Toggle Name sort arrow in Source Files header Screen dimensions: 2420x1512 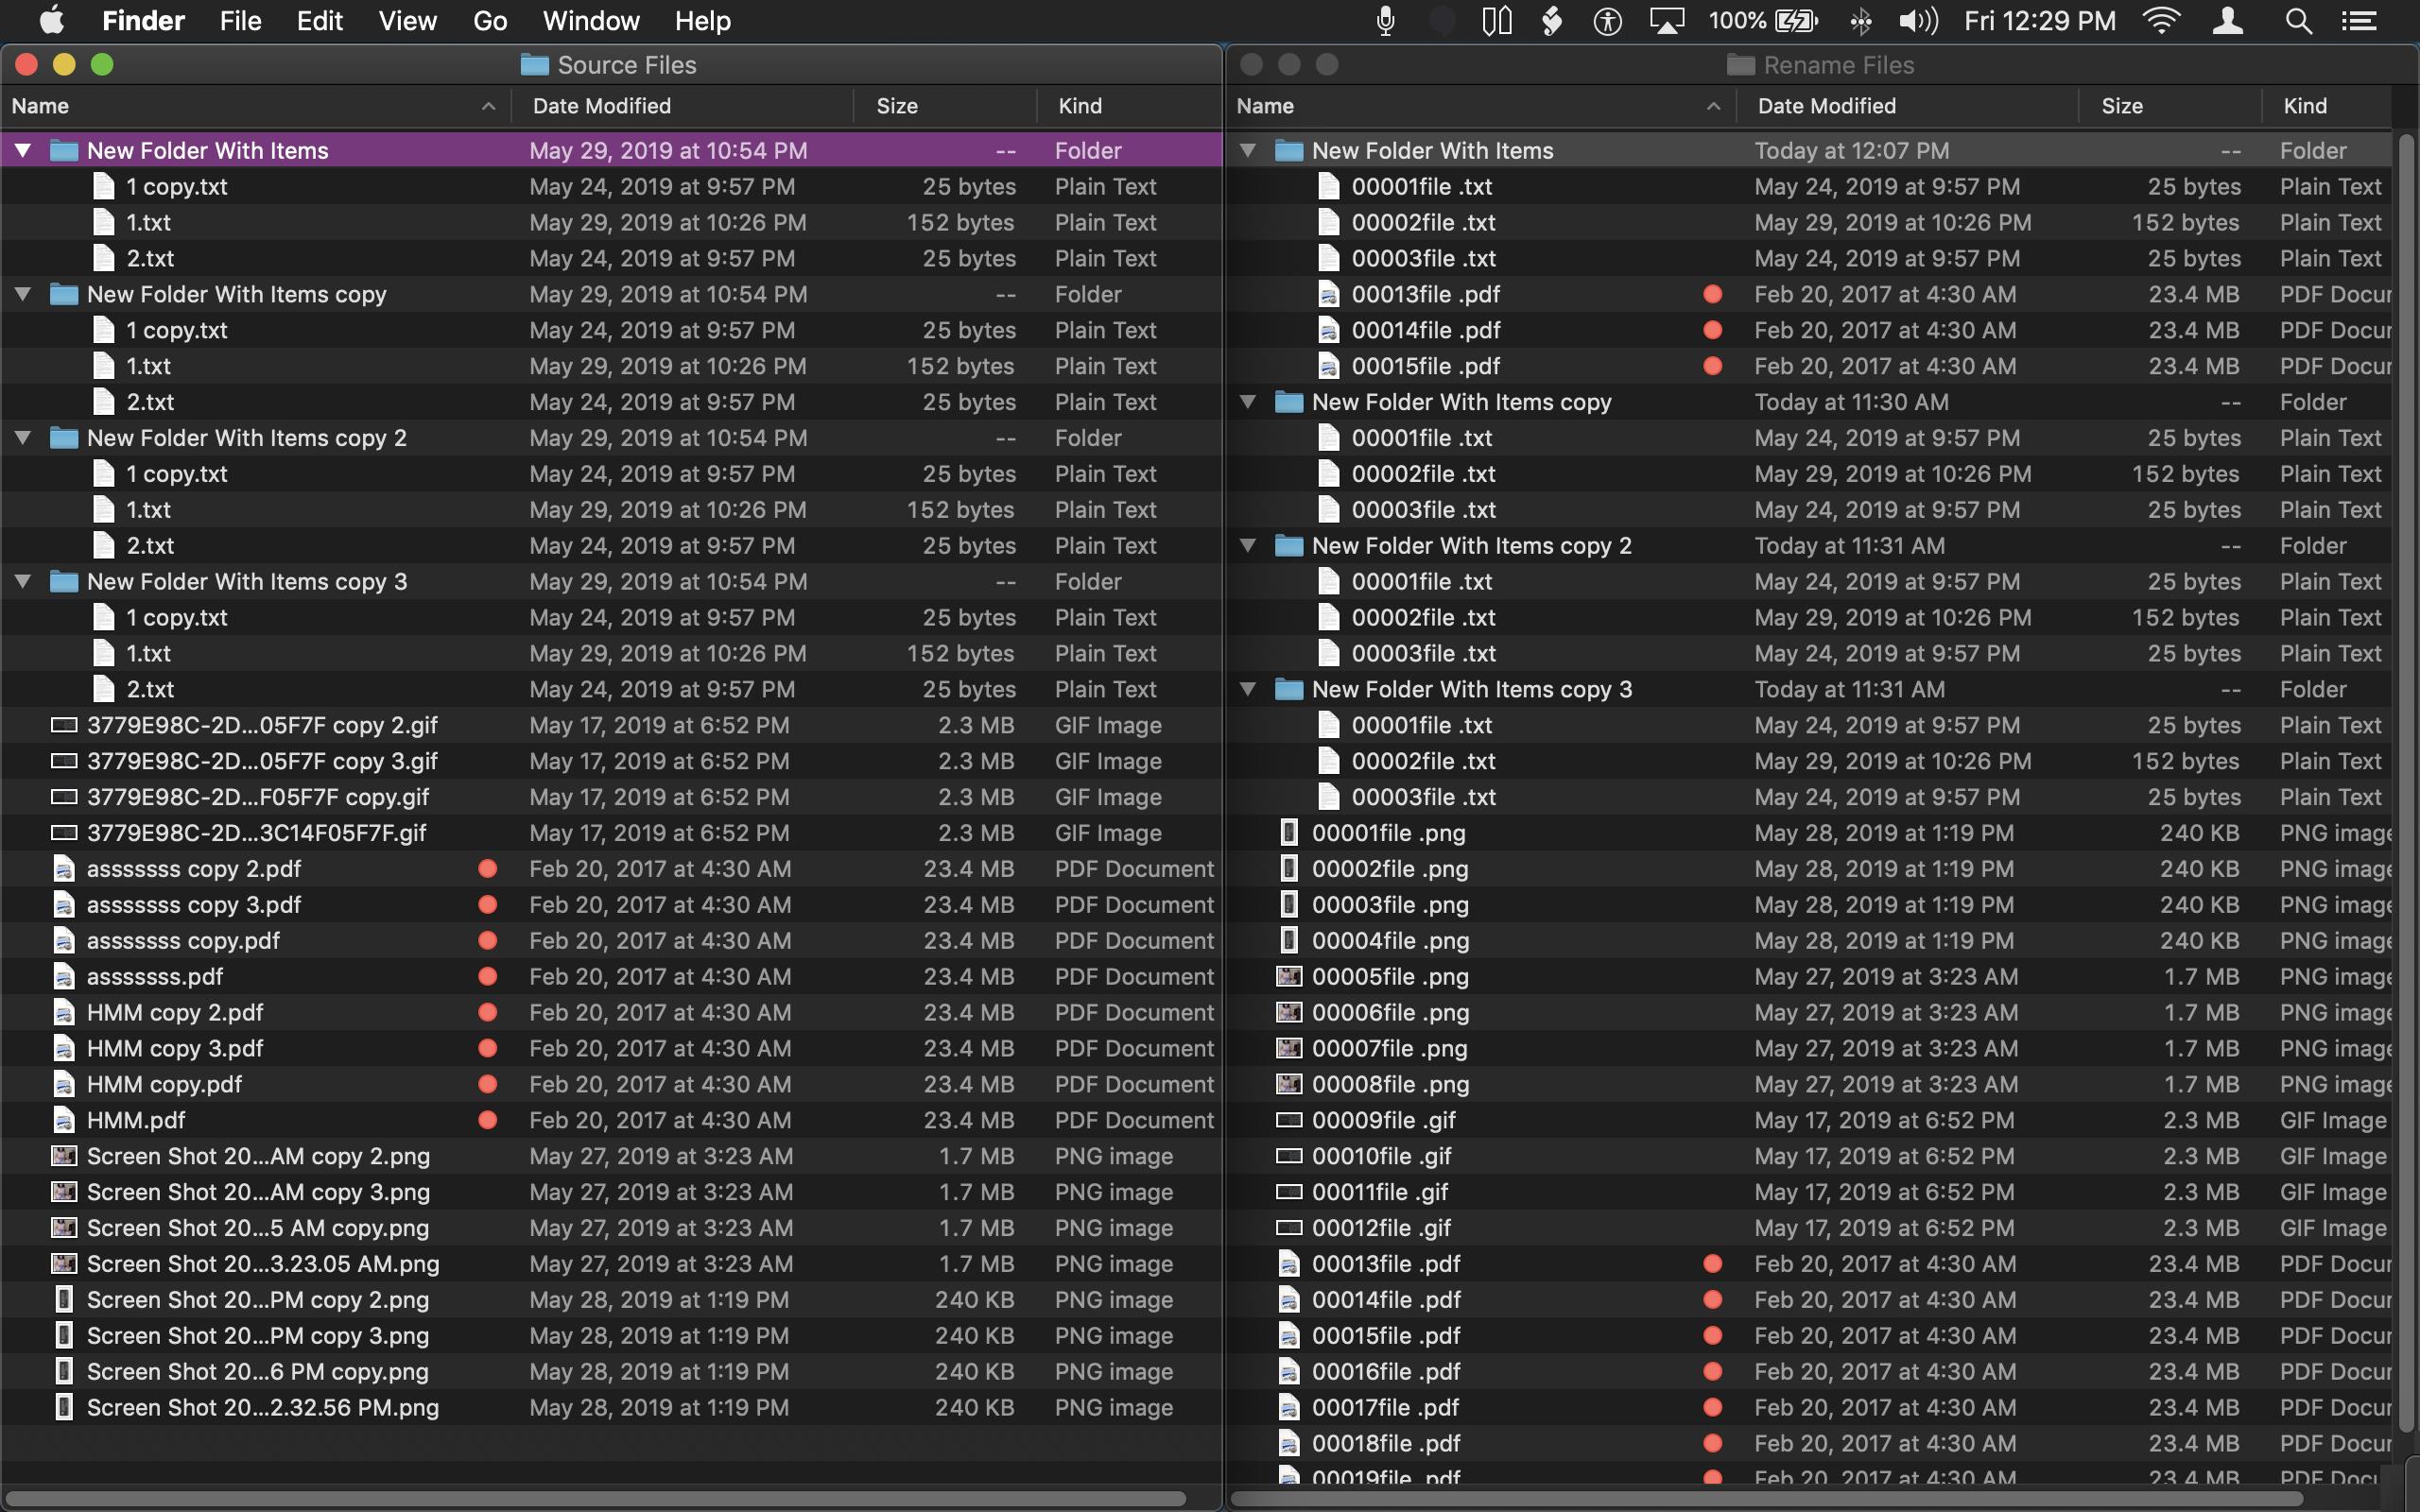coord(488,106)
